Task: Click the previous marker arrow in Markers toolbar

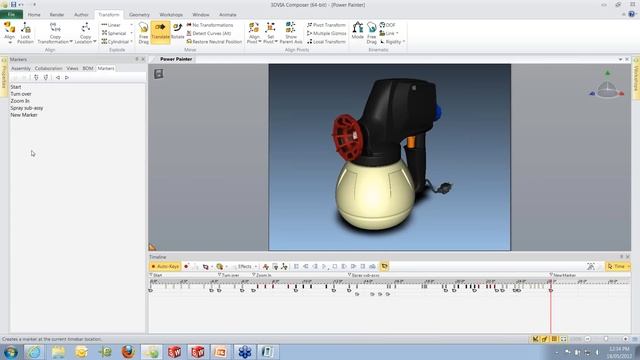Action: (x=58, y=78)
